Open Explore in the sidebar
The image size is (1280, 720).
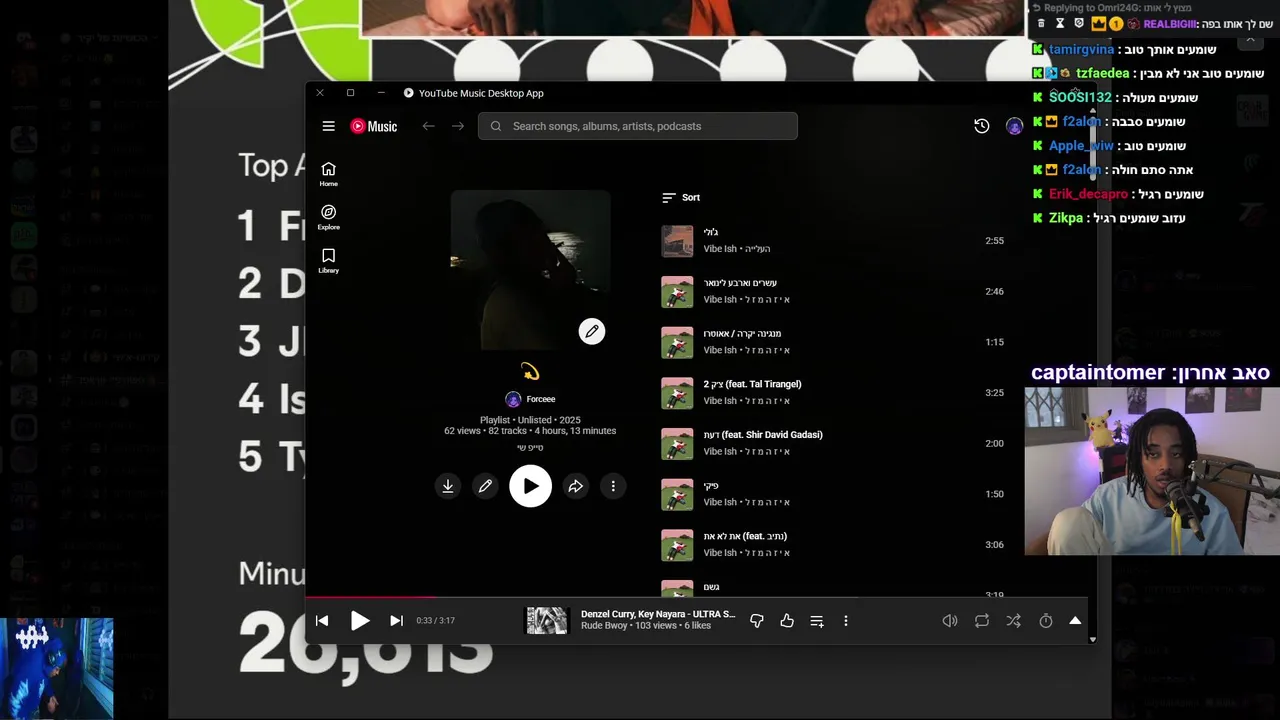(x=328, y=217)
